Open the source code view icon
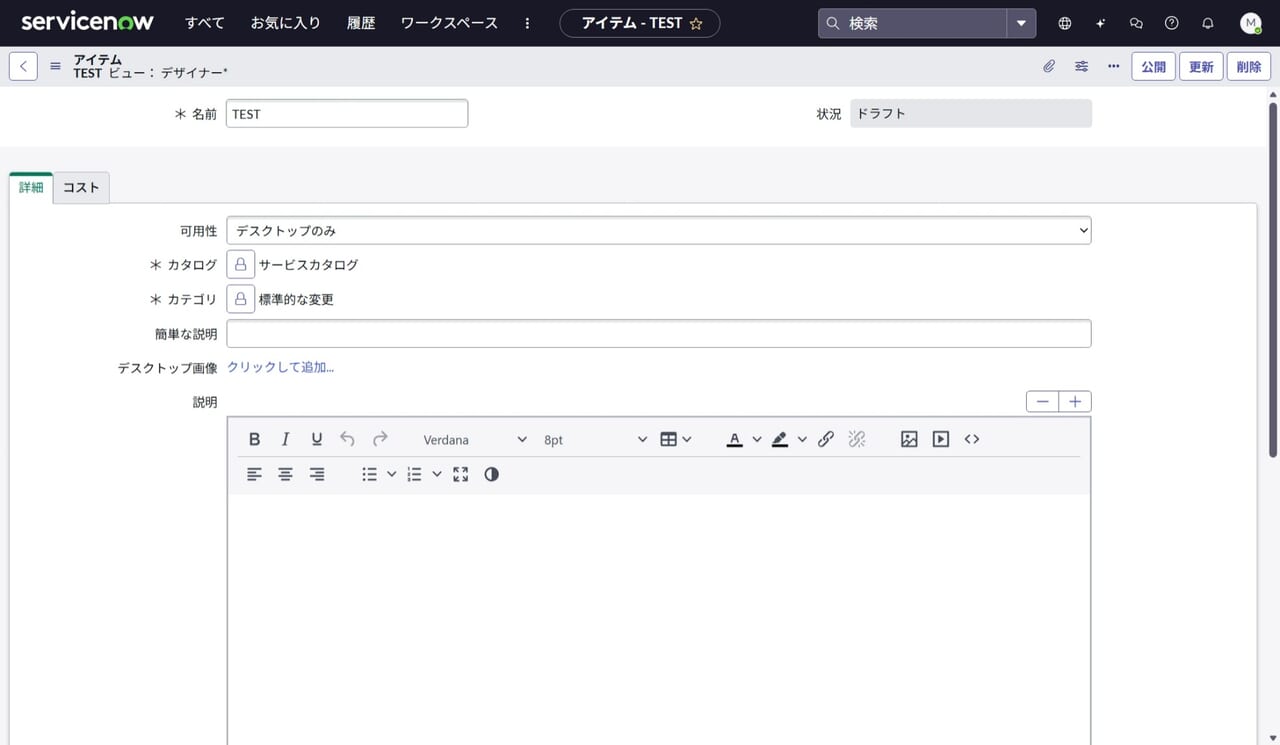The image size is (1280, 745). (972, 439)
